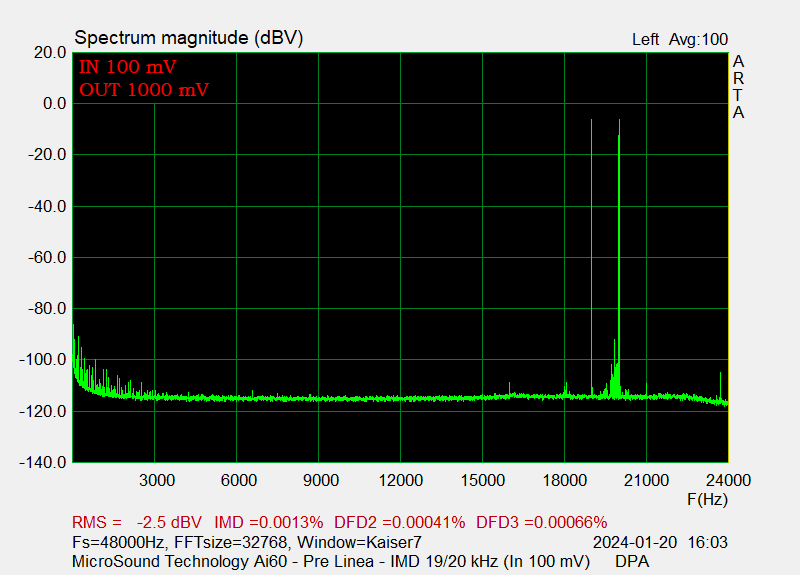This screenshot has height=575, width=800.
Task: Click the 'DPA' label
Action: [x=632, y=561]
